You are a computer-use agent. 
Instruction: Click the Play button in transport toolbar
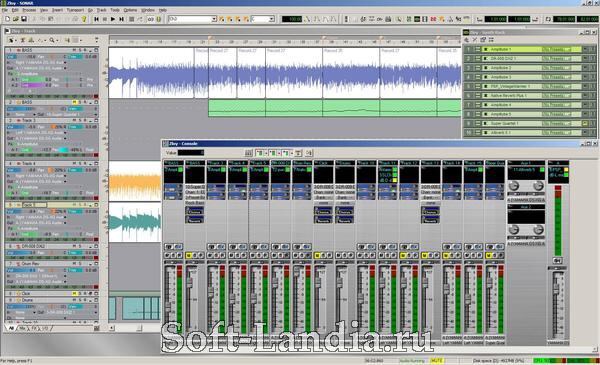[x=113, y=19]
